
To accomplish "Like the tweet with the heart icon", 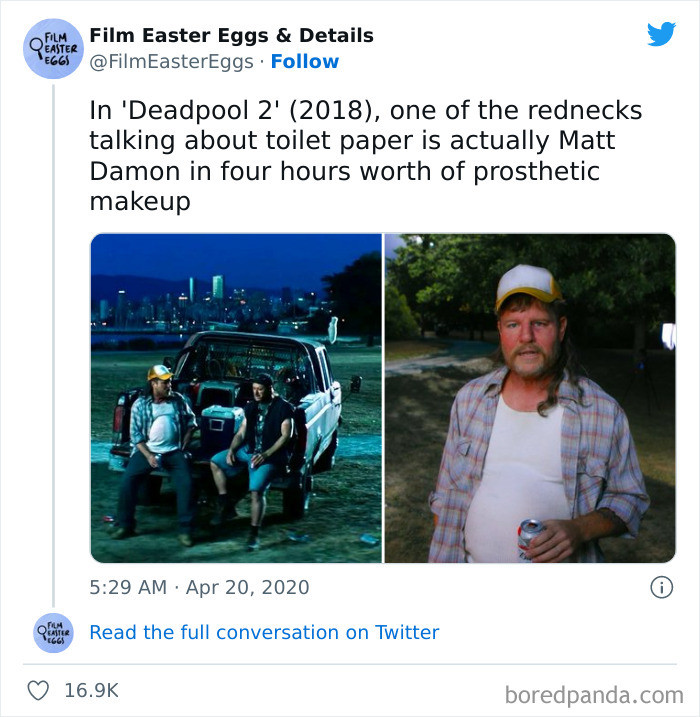I will 38,690.
